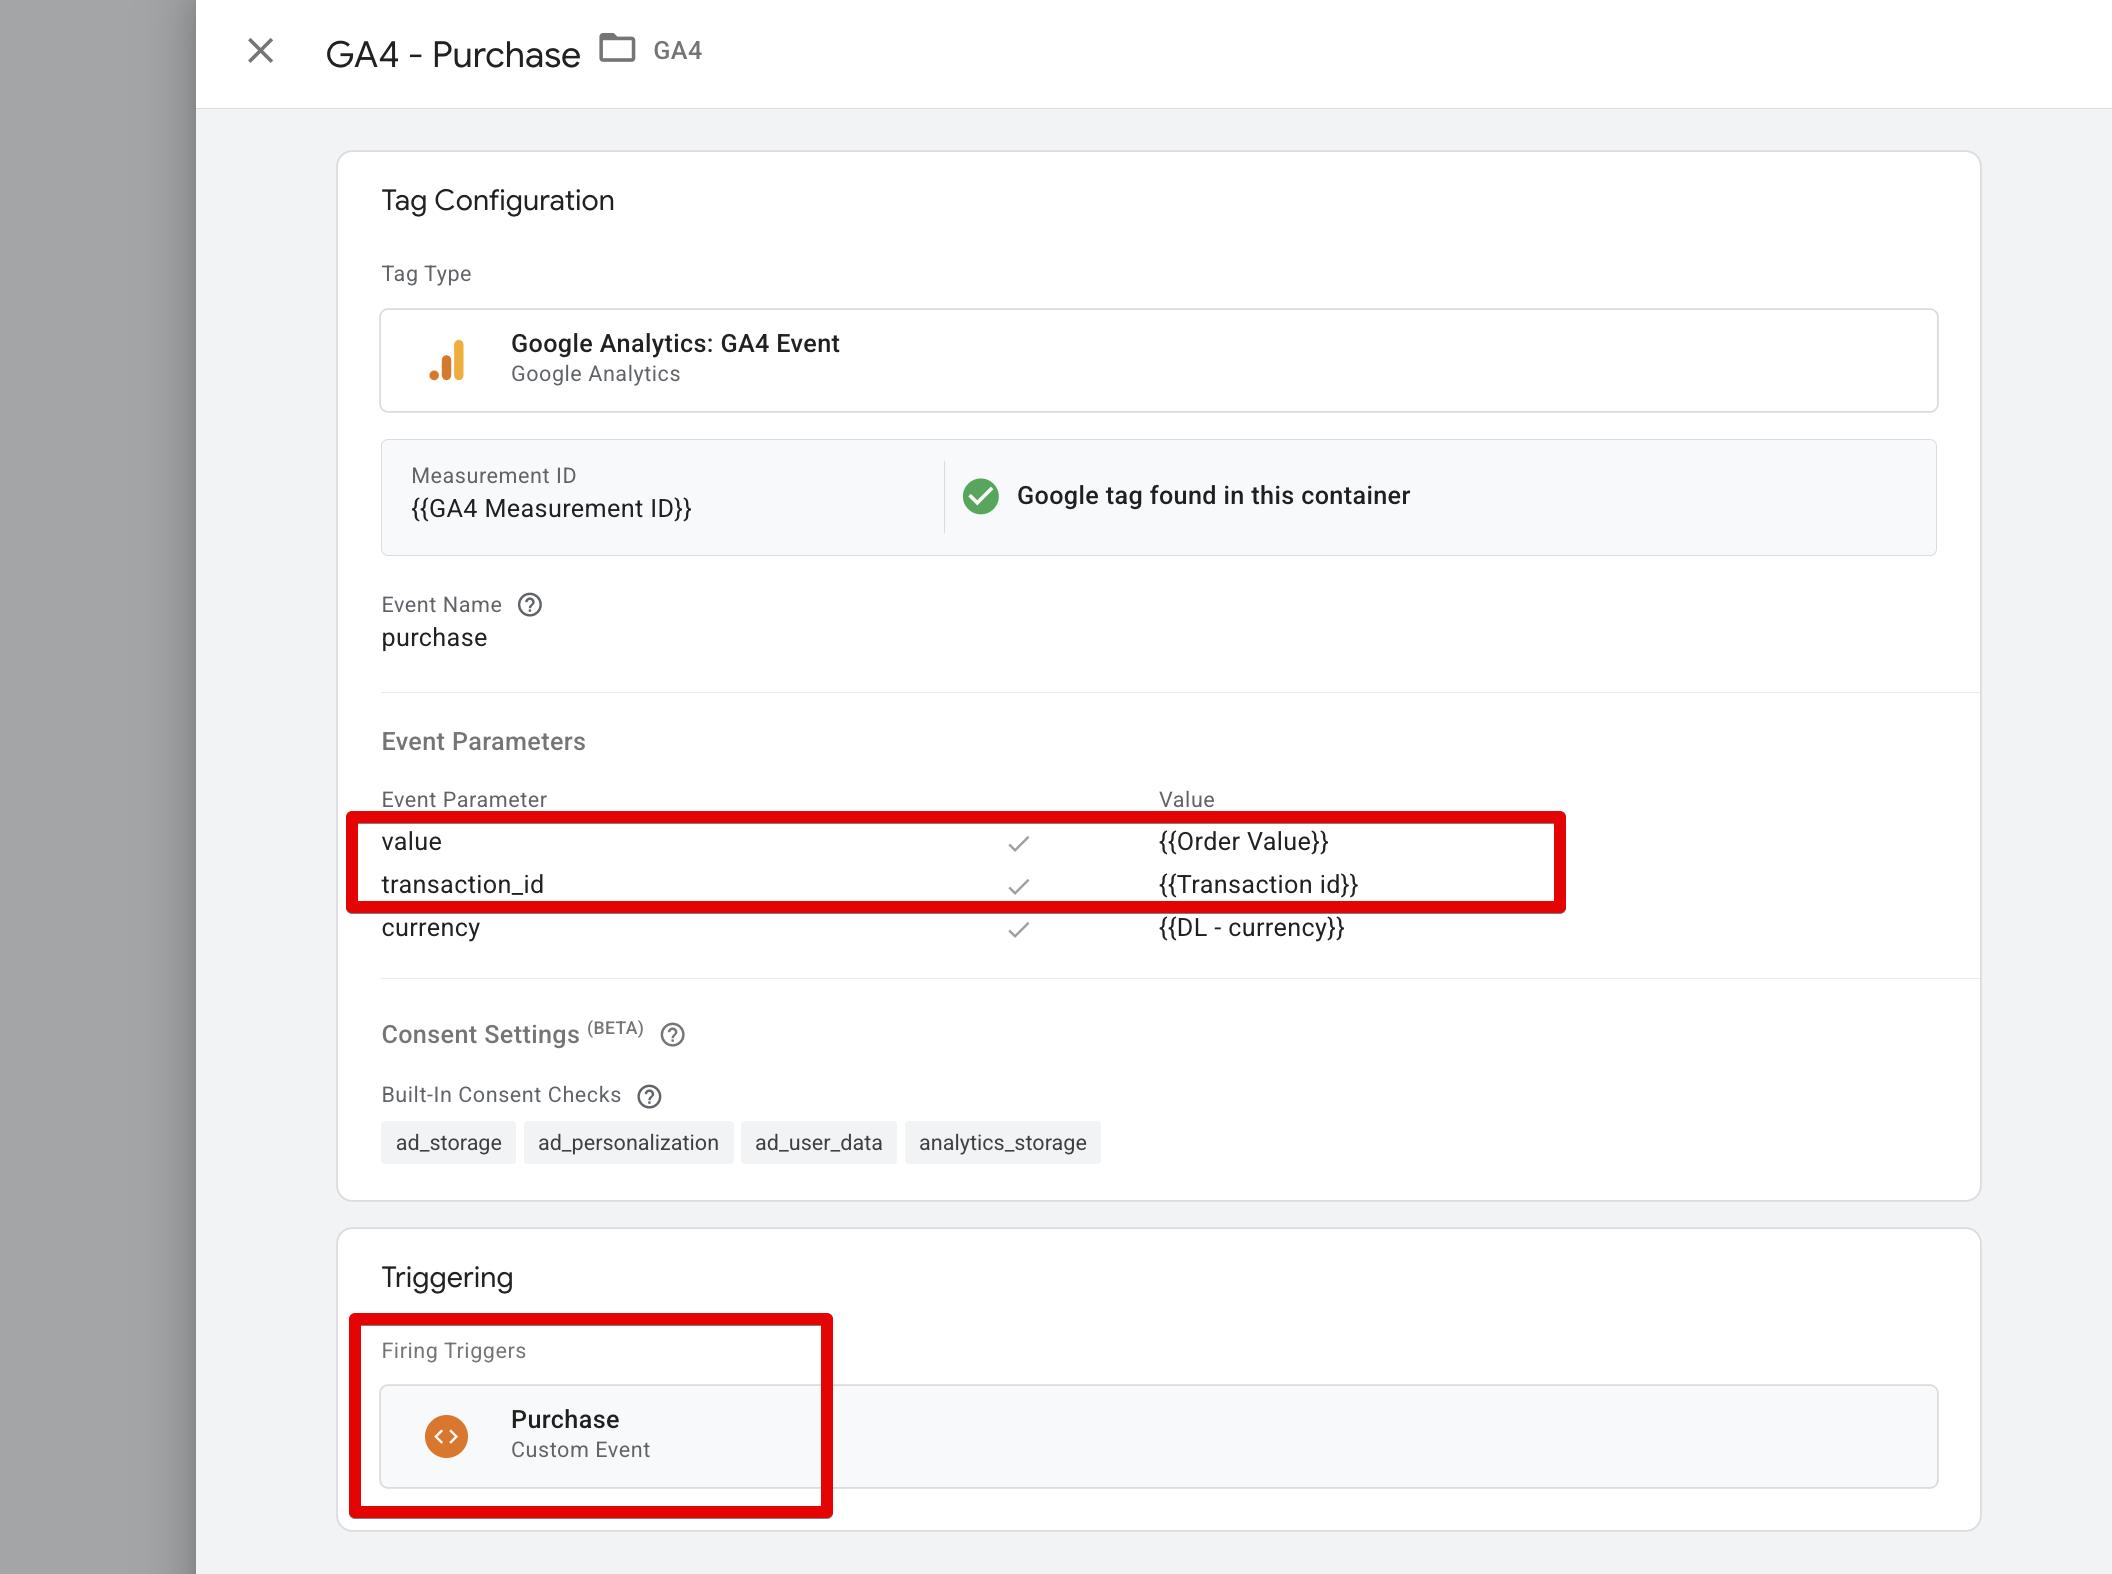Click the analytics_storage consent chip
This screenshot has width=2112, height=1574.
click(1002, 1142)
